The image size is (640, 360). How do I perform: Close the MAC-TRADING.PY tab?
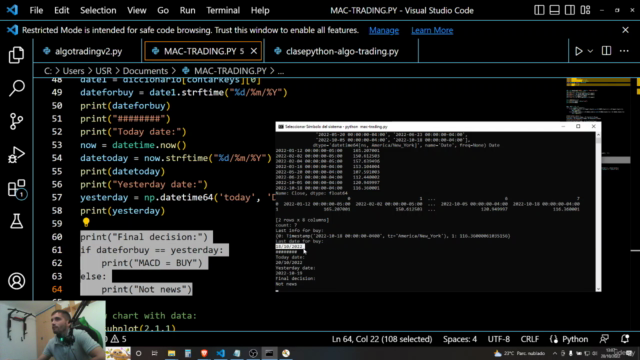tap(253, 51)
